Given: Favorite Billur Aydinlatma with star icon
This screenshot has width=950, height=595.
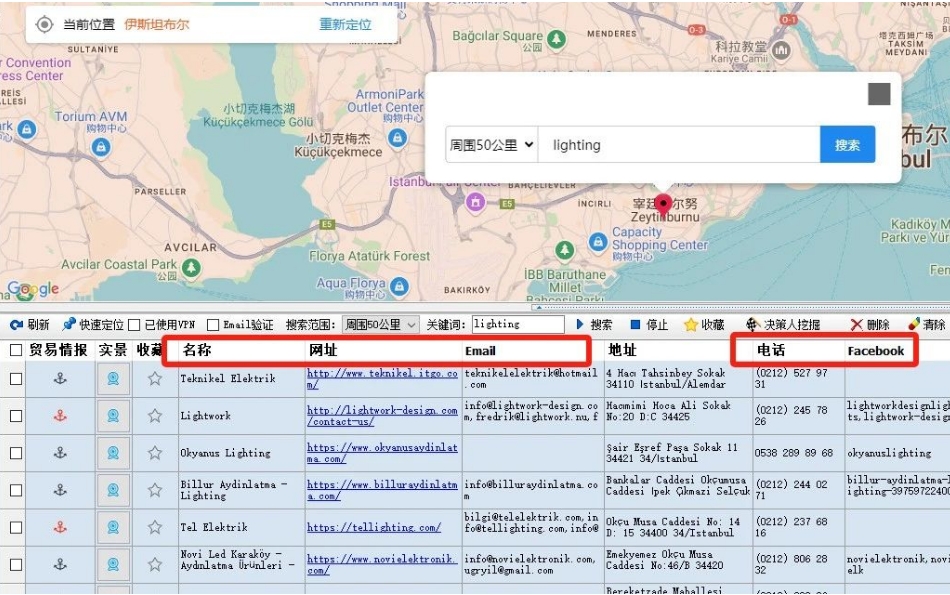Looking at the screenshot, I should click(x=154, y=490).
